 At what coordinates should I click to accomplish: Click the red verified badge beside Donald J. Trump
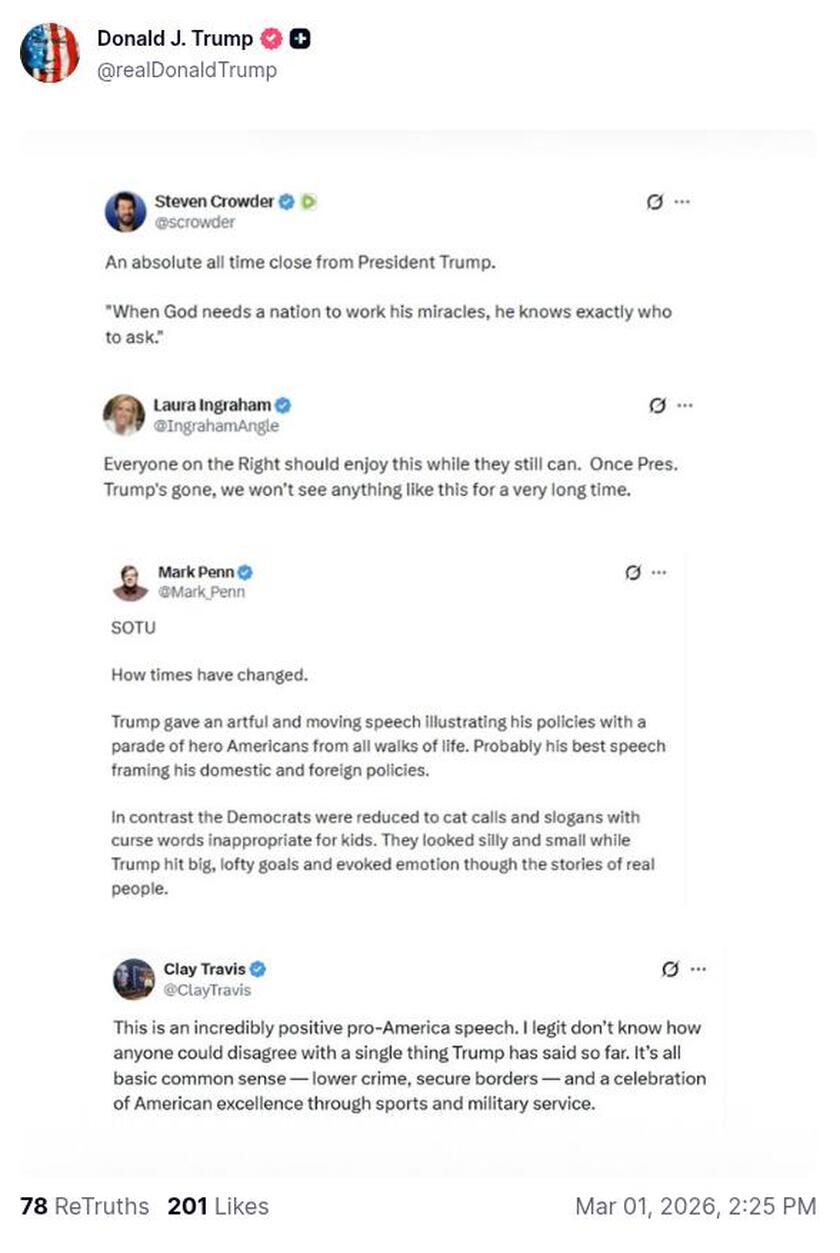[x=271, y=39]
